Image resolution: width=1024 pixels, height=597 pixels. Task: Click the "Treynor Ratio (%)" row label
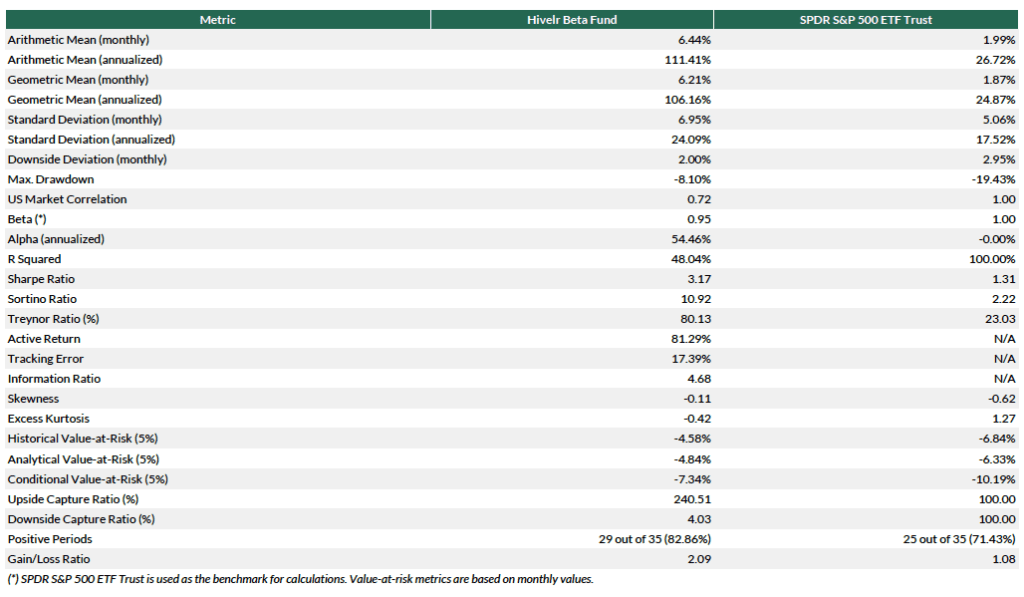[53, 319]
